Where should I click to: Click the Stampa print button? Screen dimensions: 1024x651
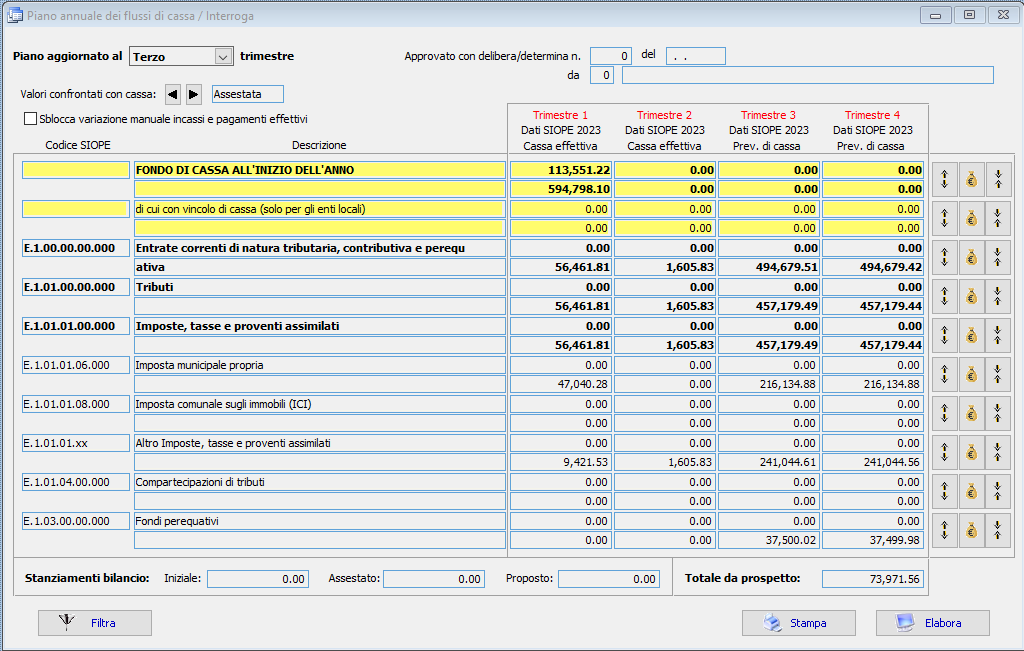coord(798,623)
